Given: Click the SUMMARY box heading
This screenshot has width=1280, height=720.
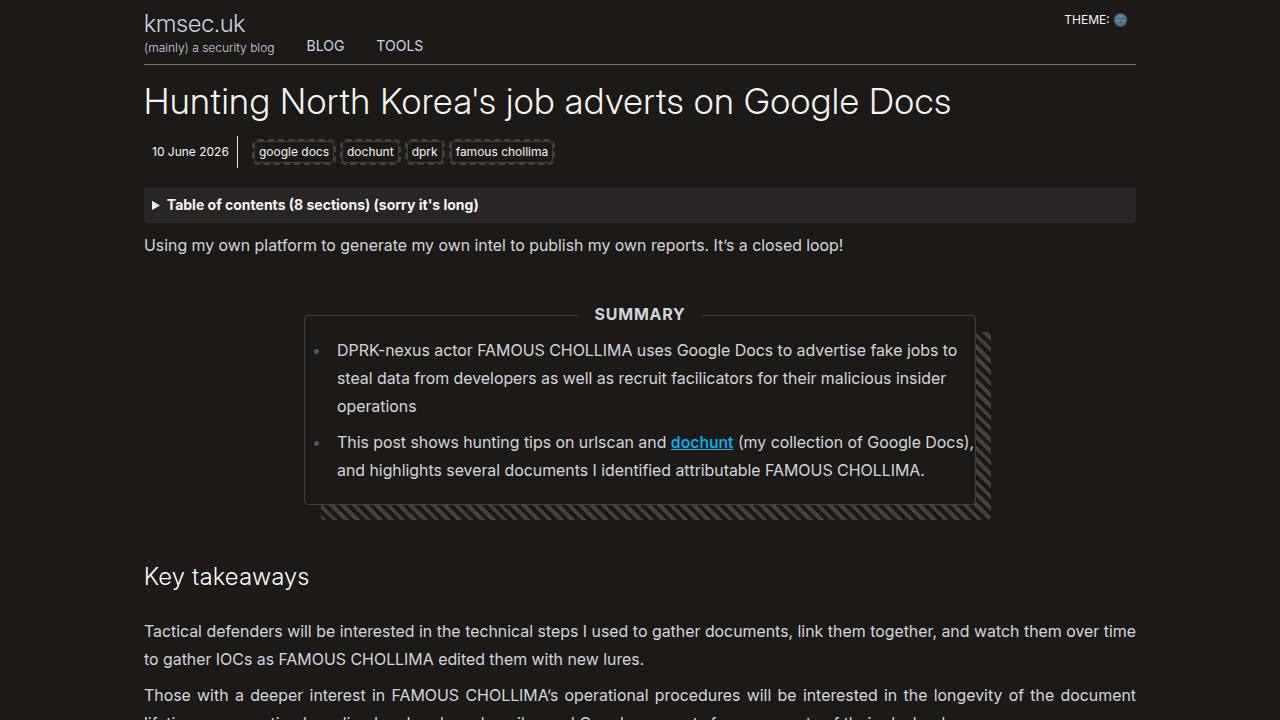Looking at the screenshot, I should click(x=639, y=314).
